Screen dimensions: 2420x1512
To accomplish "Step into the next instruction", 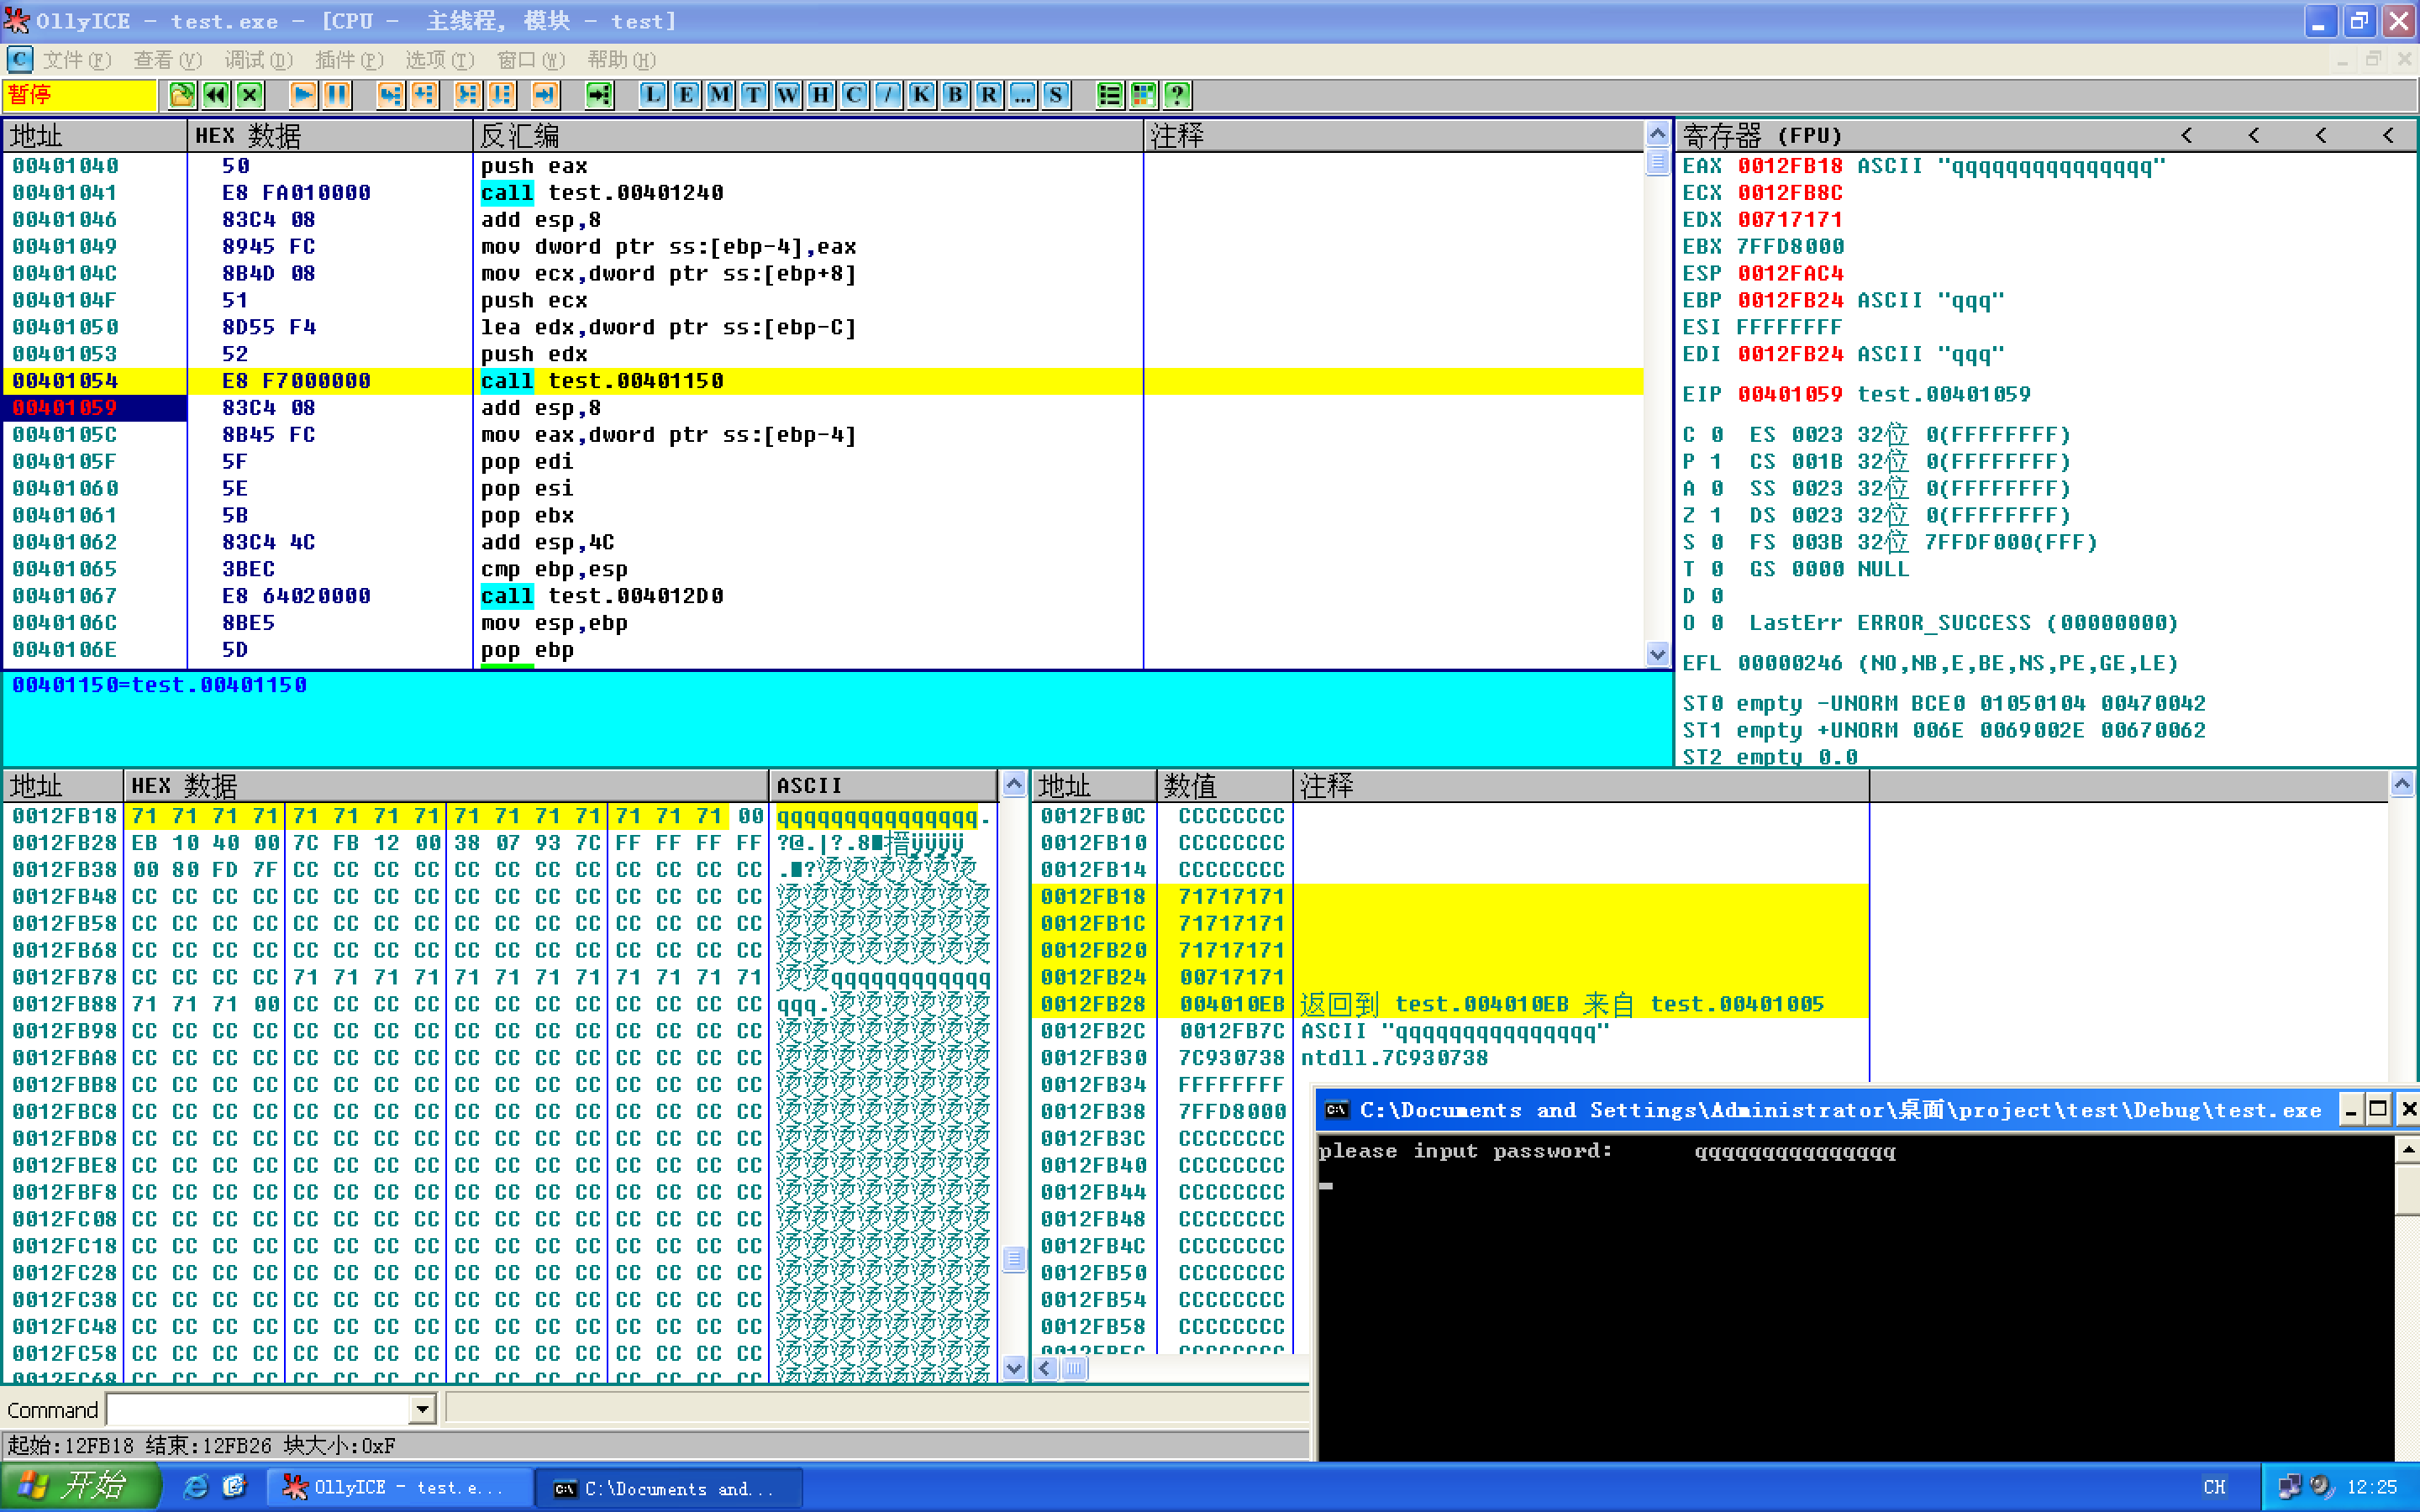I will coord(390,95).
